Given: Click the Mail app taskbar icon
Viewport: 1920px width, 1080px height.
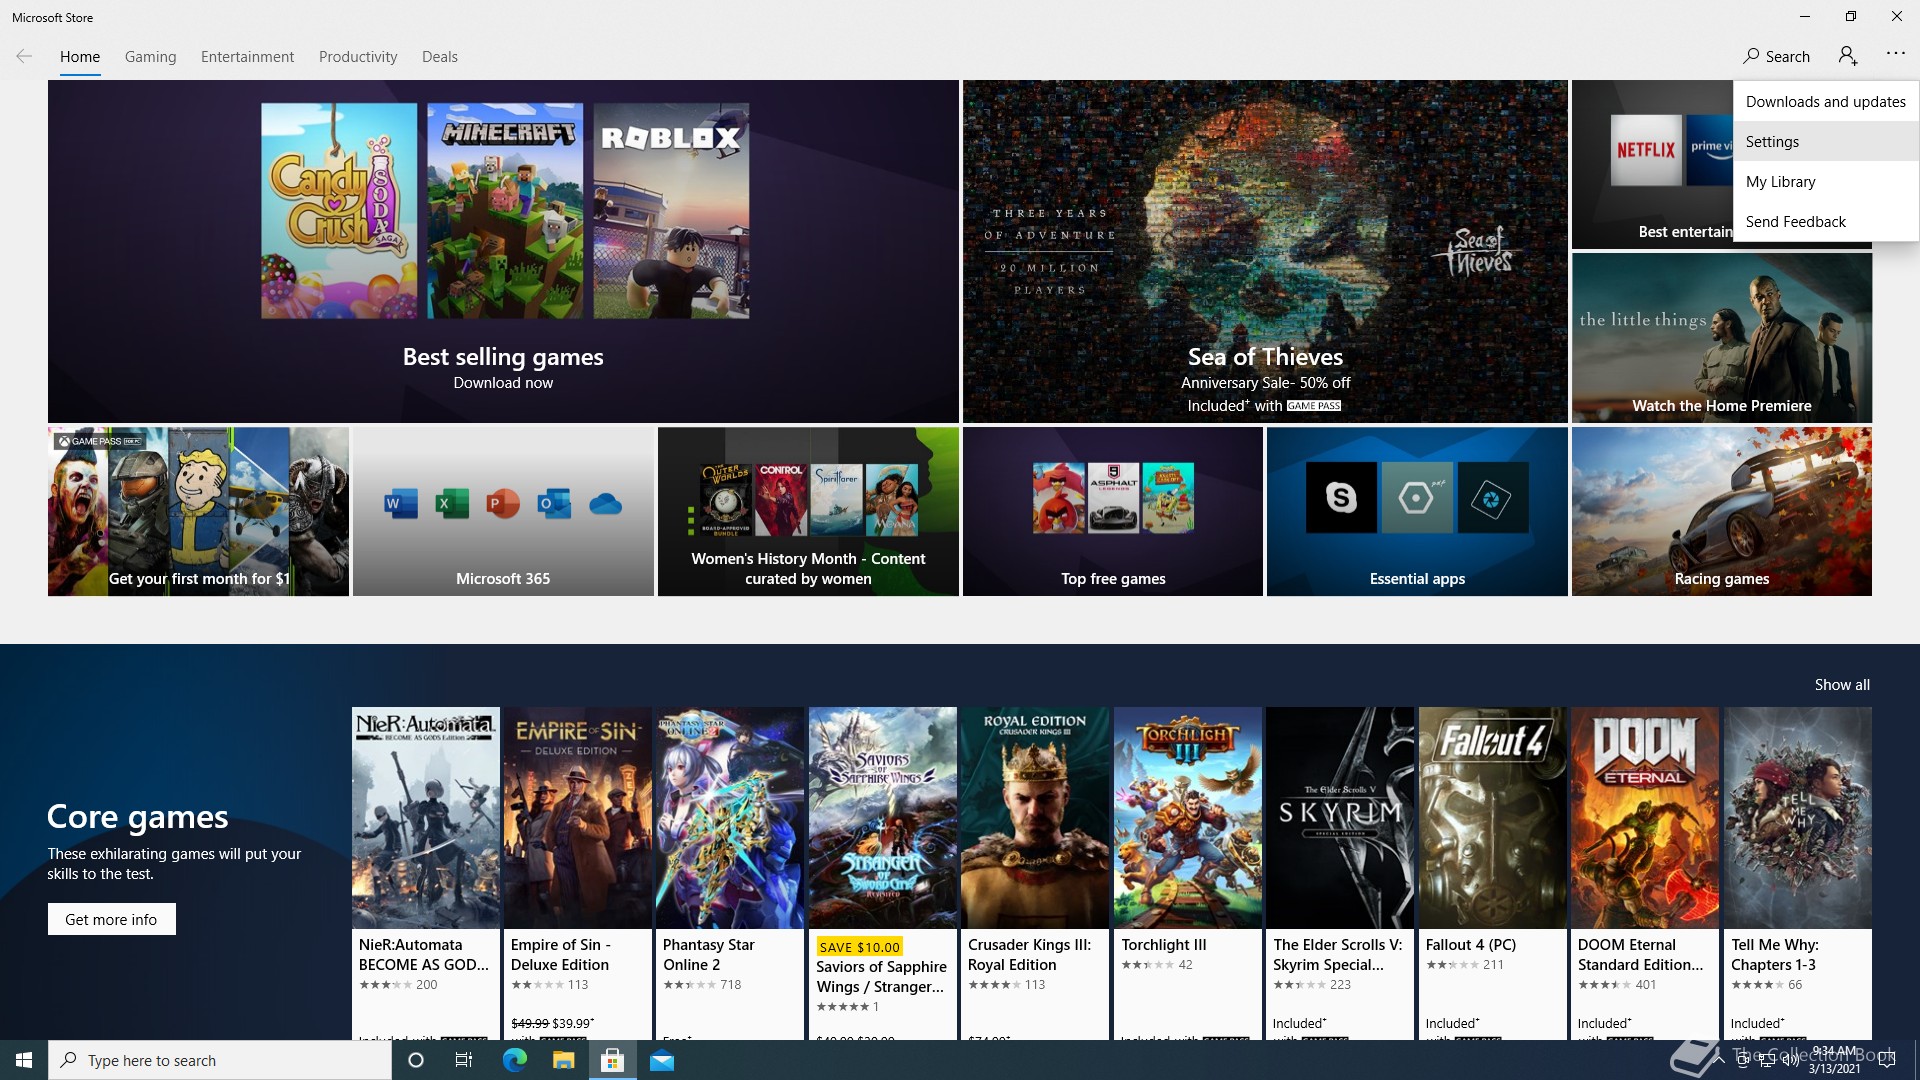Looking at the screenshot, I should click(662, 1060).
